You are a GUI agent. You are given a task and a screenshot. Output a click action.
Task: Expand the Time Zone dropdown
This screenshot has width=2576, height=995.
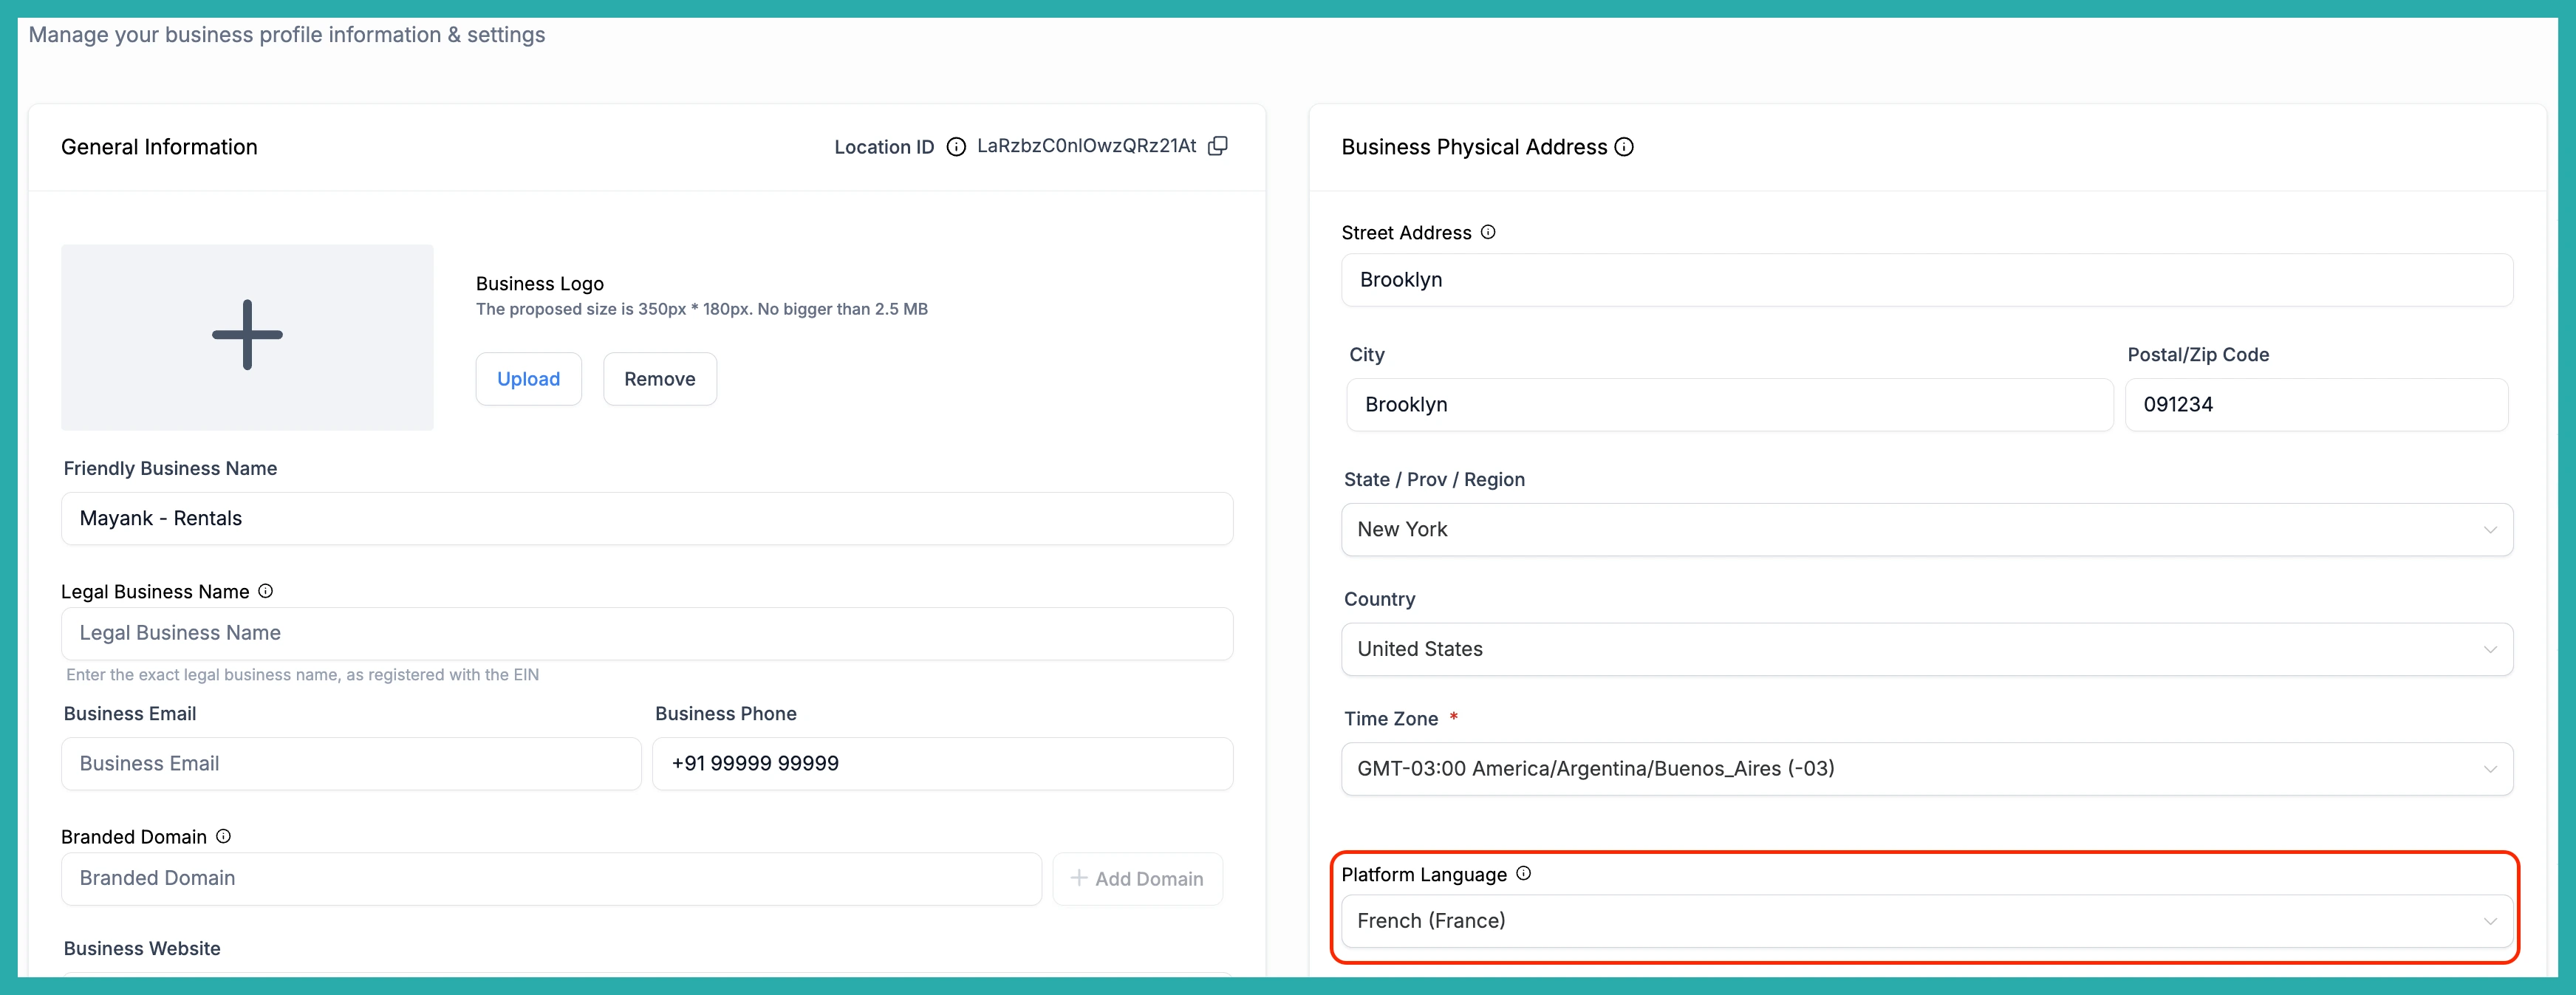tap(1926, 769)
